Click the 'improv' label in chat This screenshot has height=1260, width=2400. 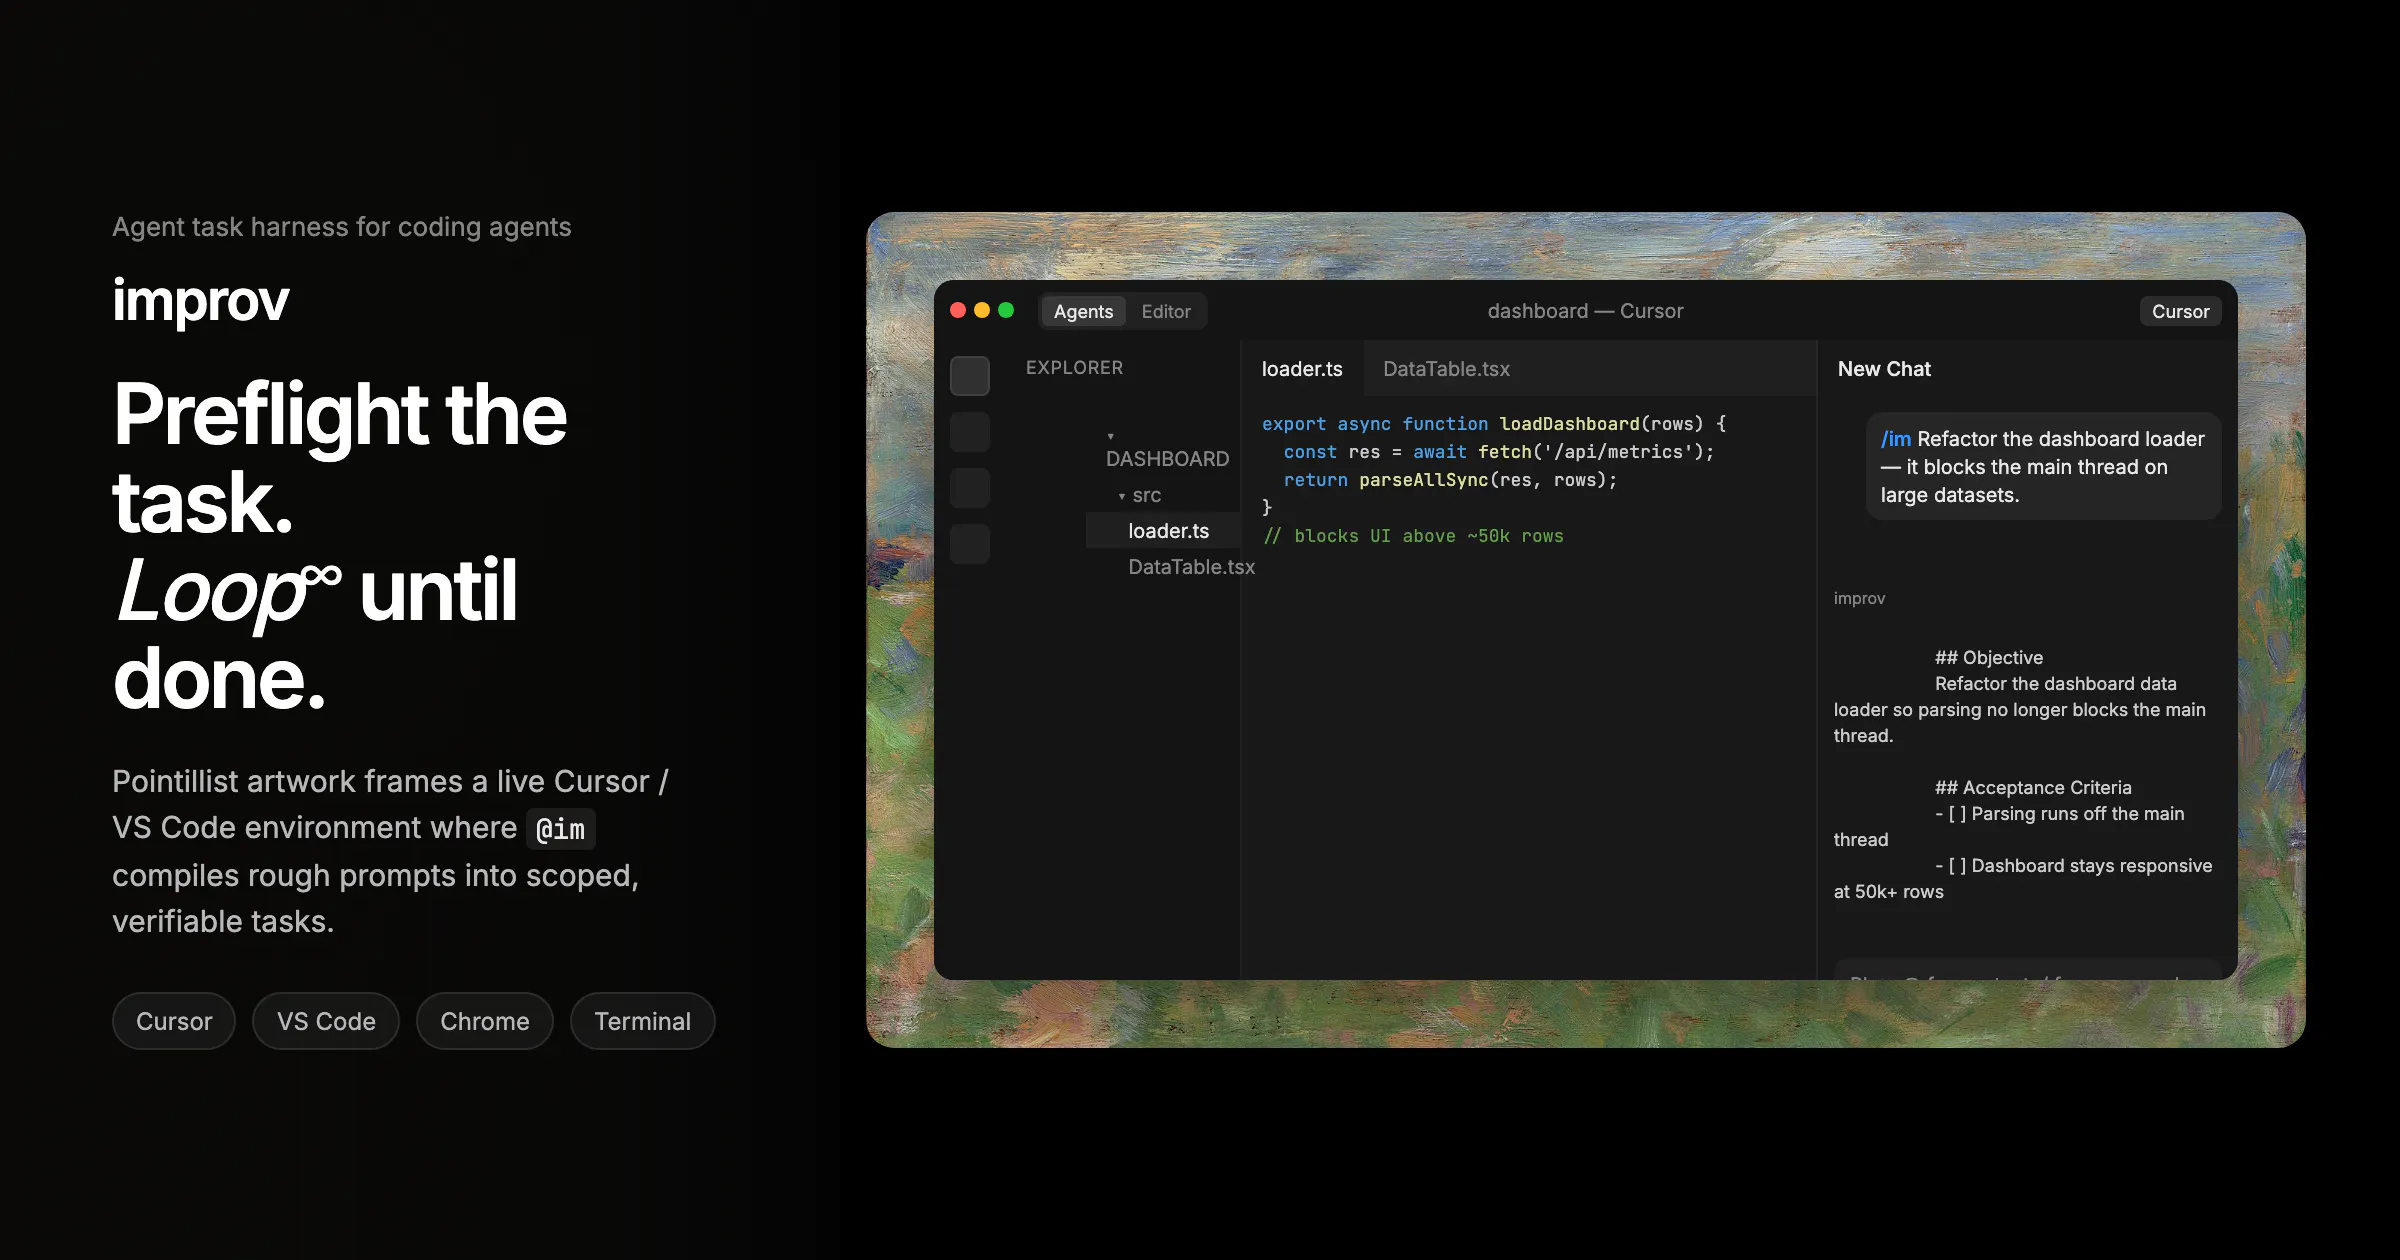(1859, 598)
